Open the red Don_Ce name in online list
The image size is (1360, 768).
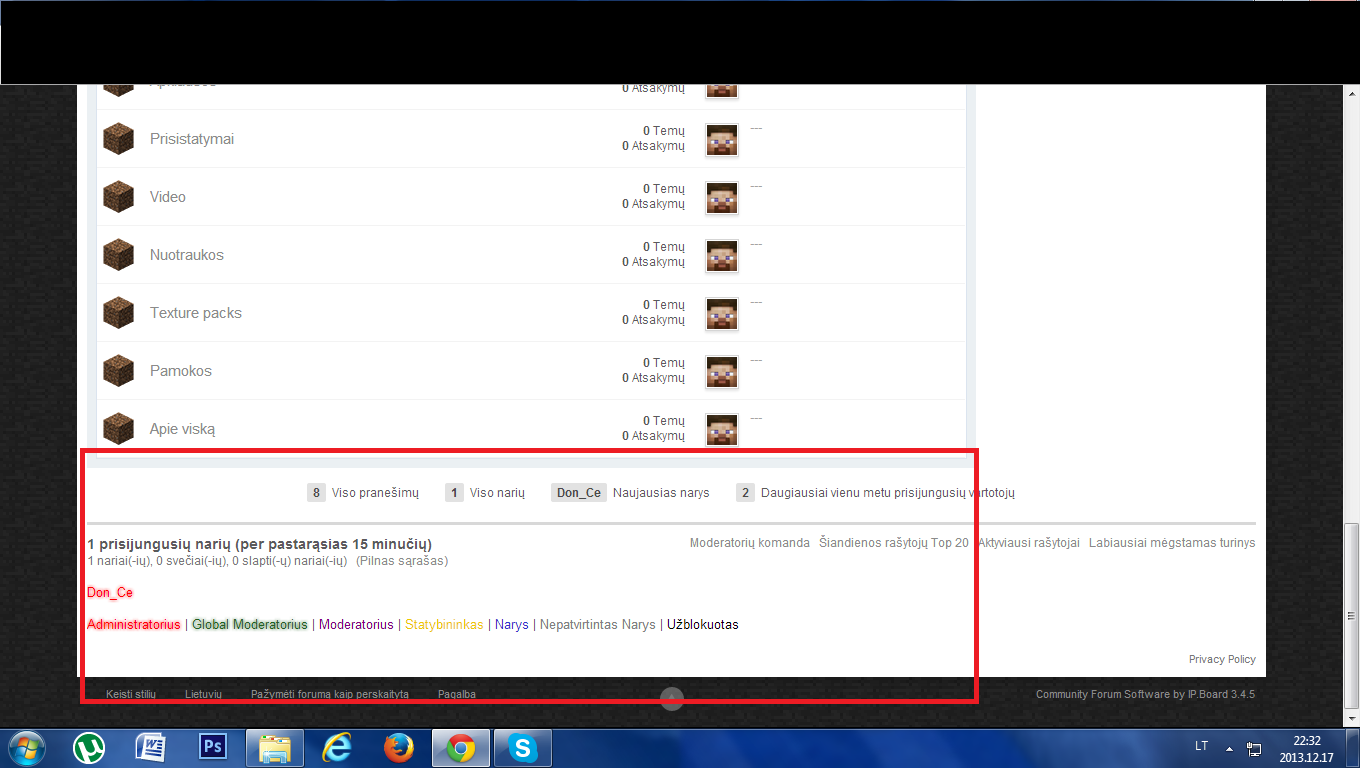pos(110,593)
